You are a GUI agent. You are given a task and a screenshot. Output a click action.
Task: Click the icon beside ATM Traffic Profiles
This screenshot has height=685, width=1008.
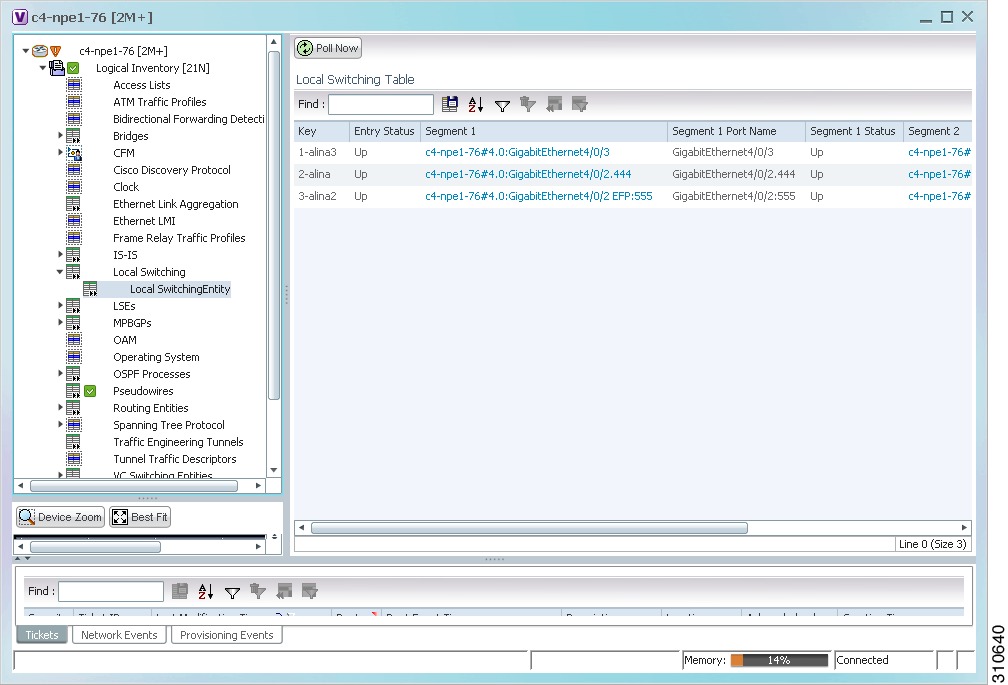point(74,102)
